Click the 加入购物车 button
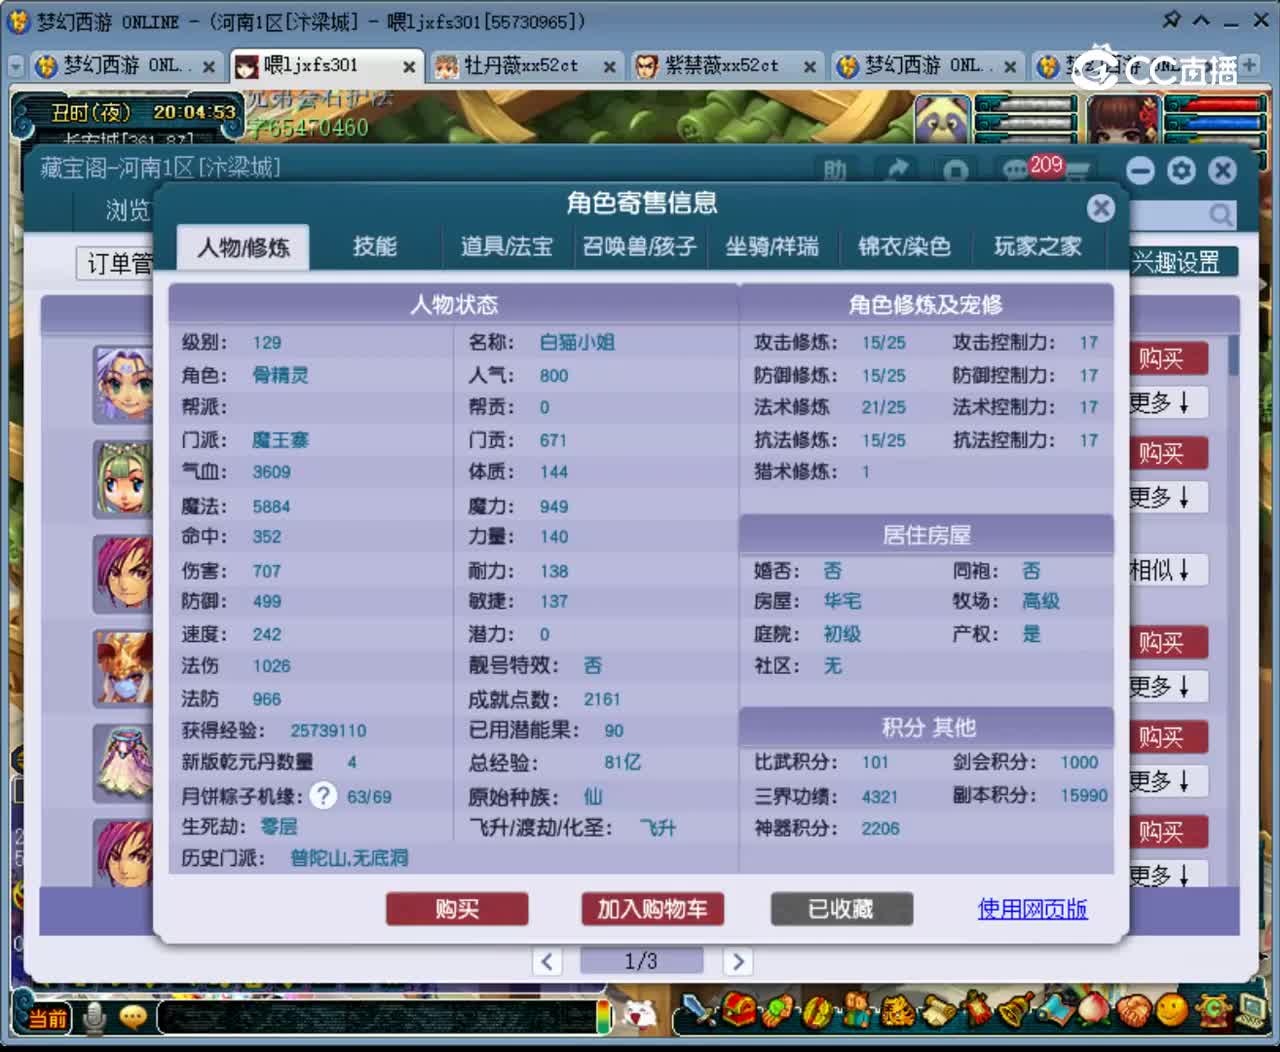The height and width of the screenshot is (1052, 1280). (652, 909)
